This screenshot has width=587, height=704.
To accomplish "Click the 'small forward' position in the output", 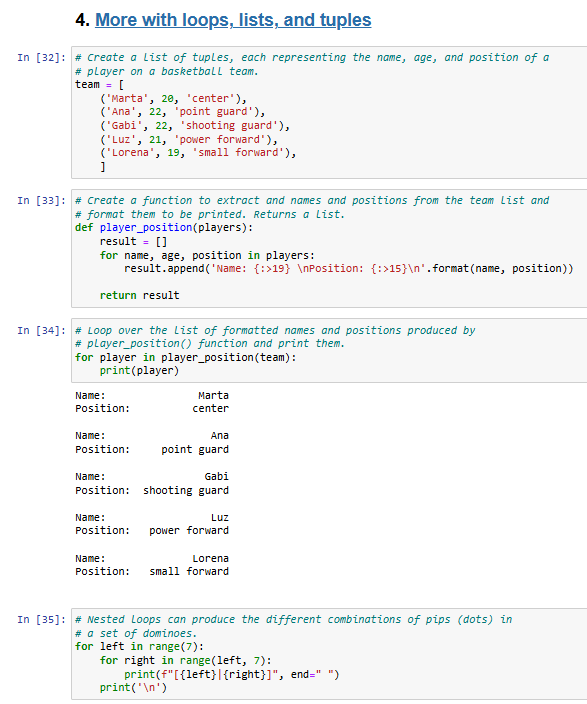I will (x=189, y=572).
